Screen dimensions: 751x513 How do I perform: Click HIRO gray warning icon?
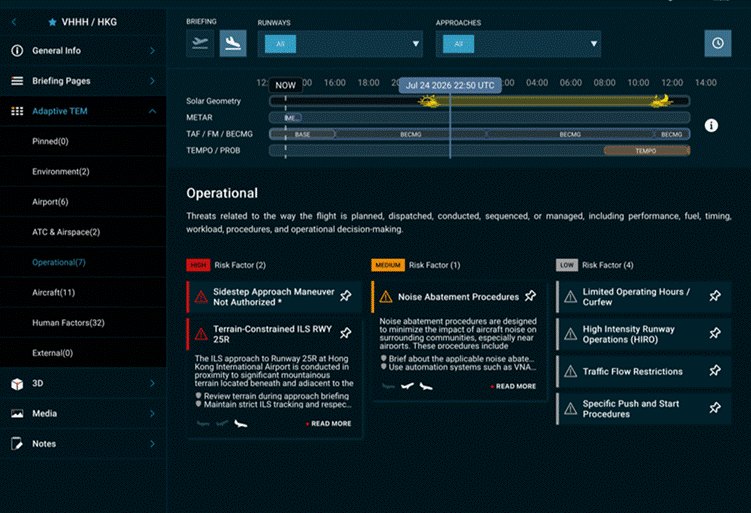pyautogui.click(x=570, y=334)
